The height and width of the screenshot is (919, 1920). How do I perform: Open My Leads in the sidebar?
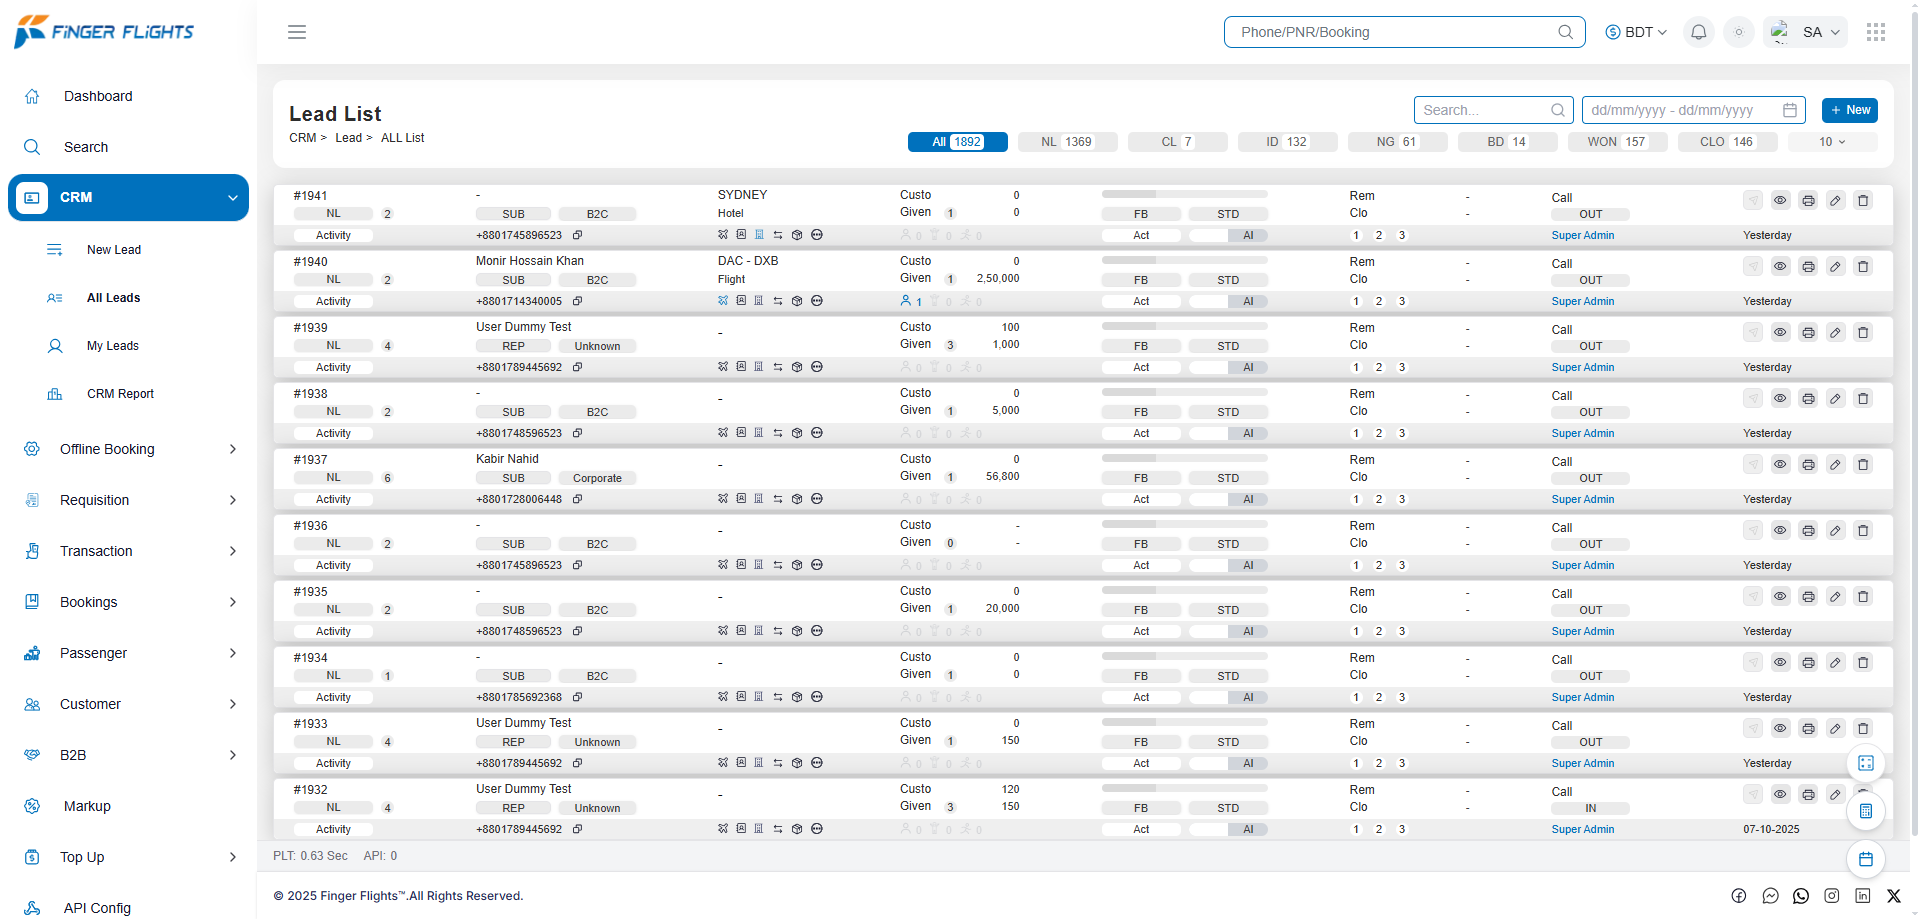pos(113,346)
